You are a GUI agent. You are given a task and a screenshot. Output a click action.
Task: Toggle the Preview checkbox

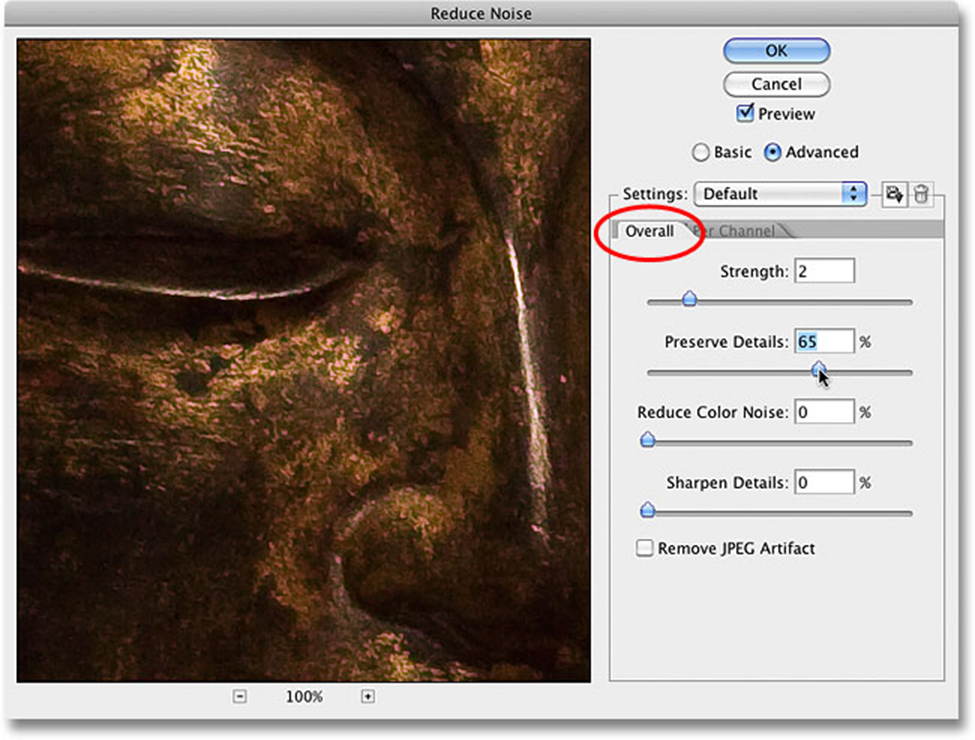click(745, 114)
